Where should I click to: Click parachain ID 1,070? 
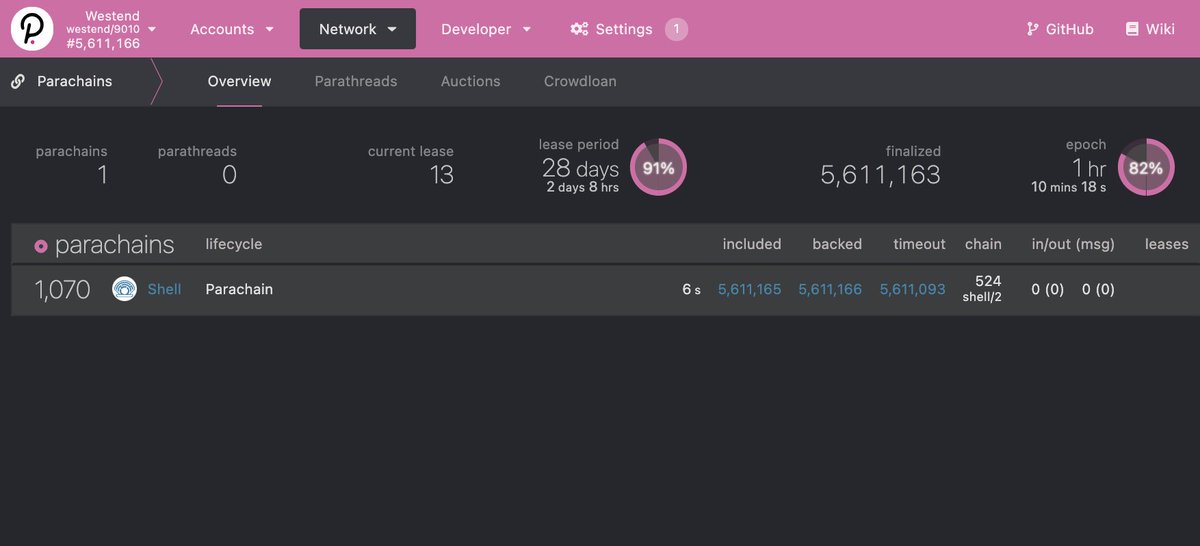[x=63, y=290]
